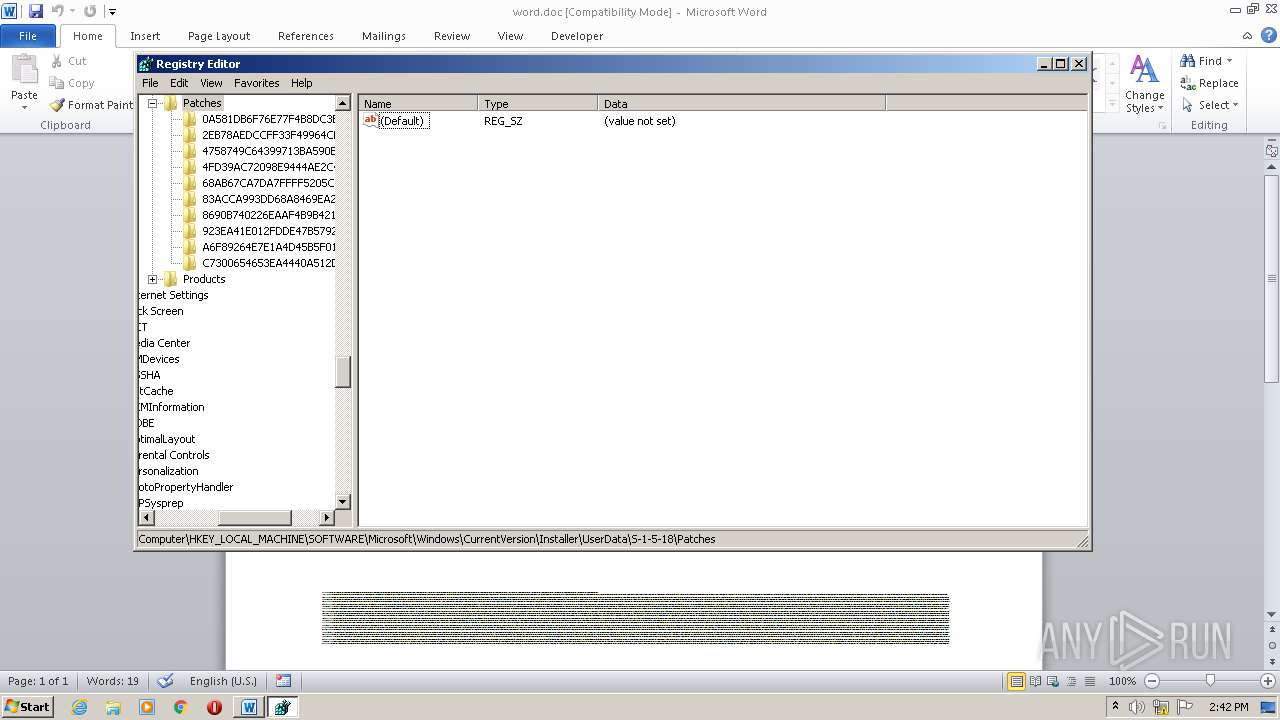Open the Registry Editor File menu
The image size is (1280, 720).
150,83
